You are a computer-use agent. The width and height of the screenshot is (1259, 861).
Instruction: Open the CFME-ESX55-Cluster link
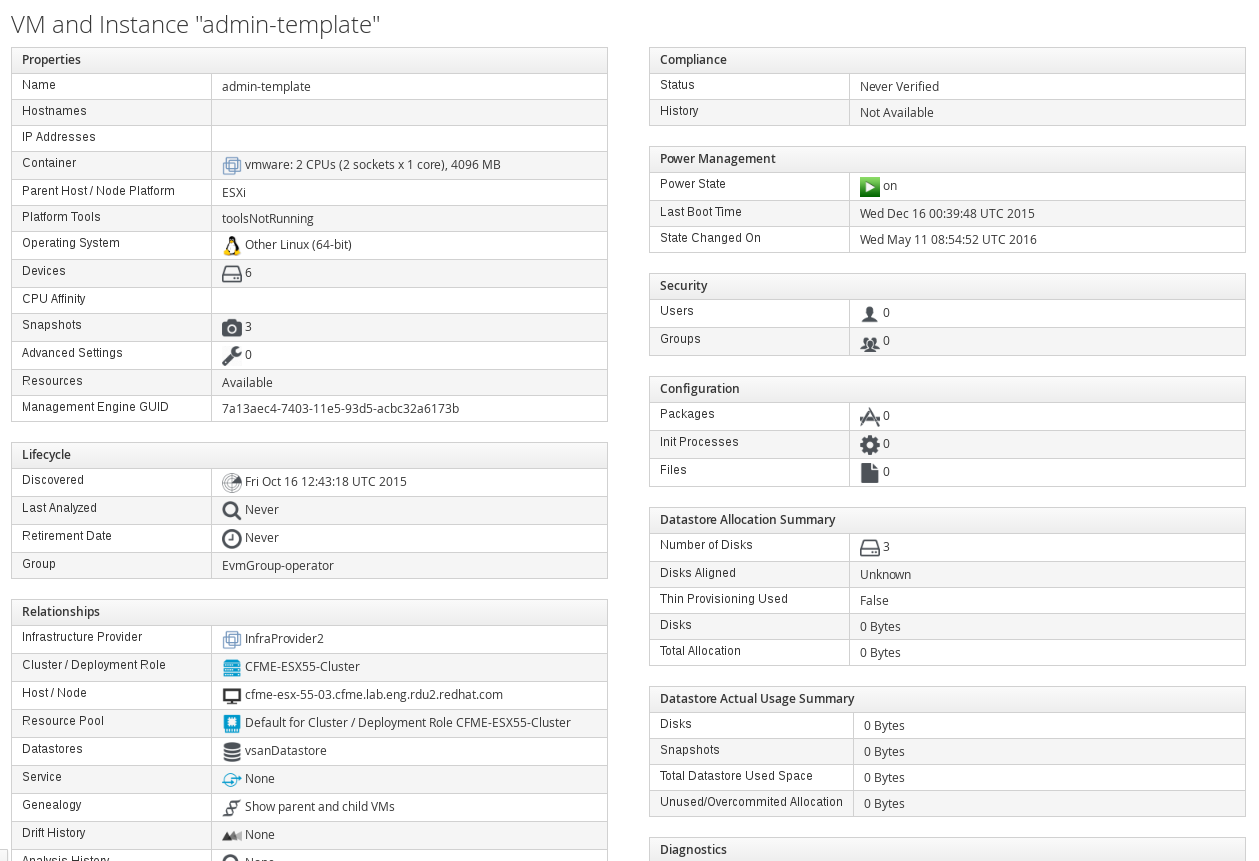click(302, 667)
